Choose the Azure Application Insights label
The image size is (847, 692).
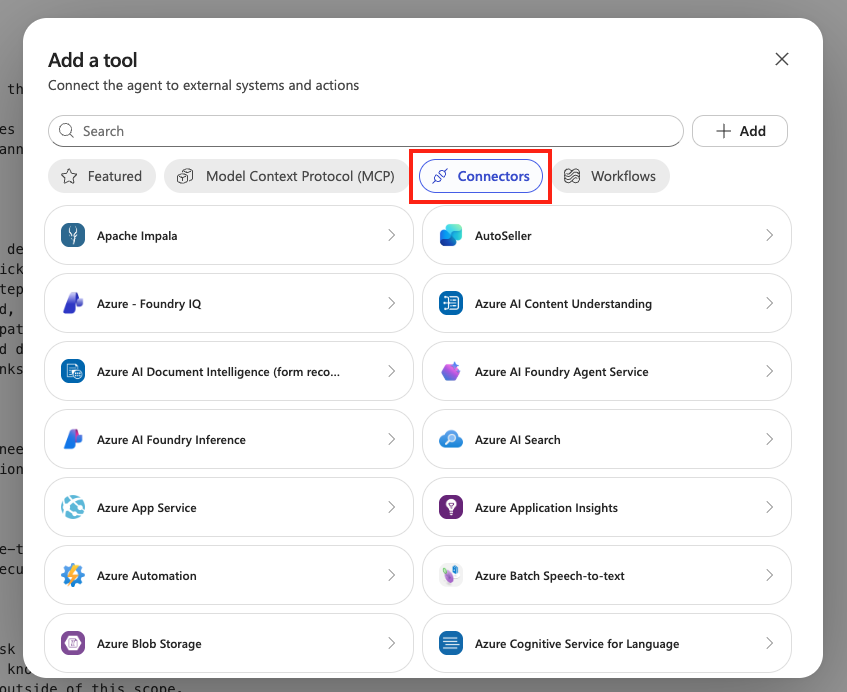pos(546,508)
